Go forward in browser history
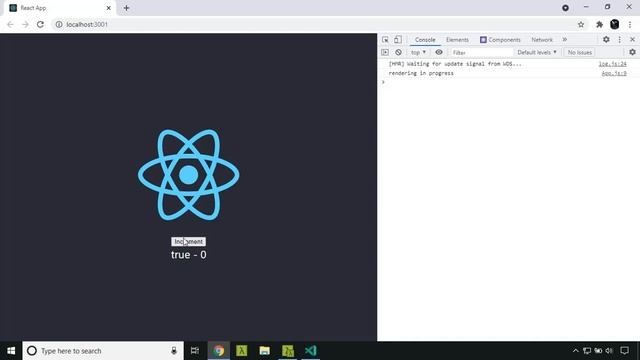This screenshot has width=640, height=360. [25, 24]
